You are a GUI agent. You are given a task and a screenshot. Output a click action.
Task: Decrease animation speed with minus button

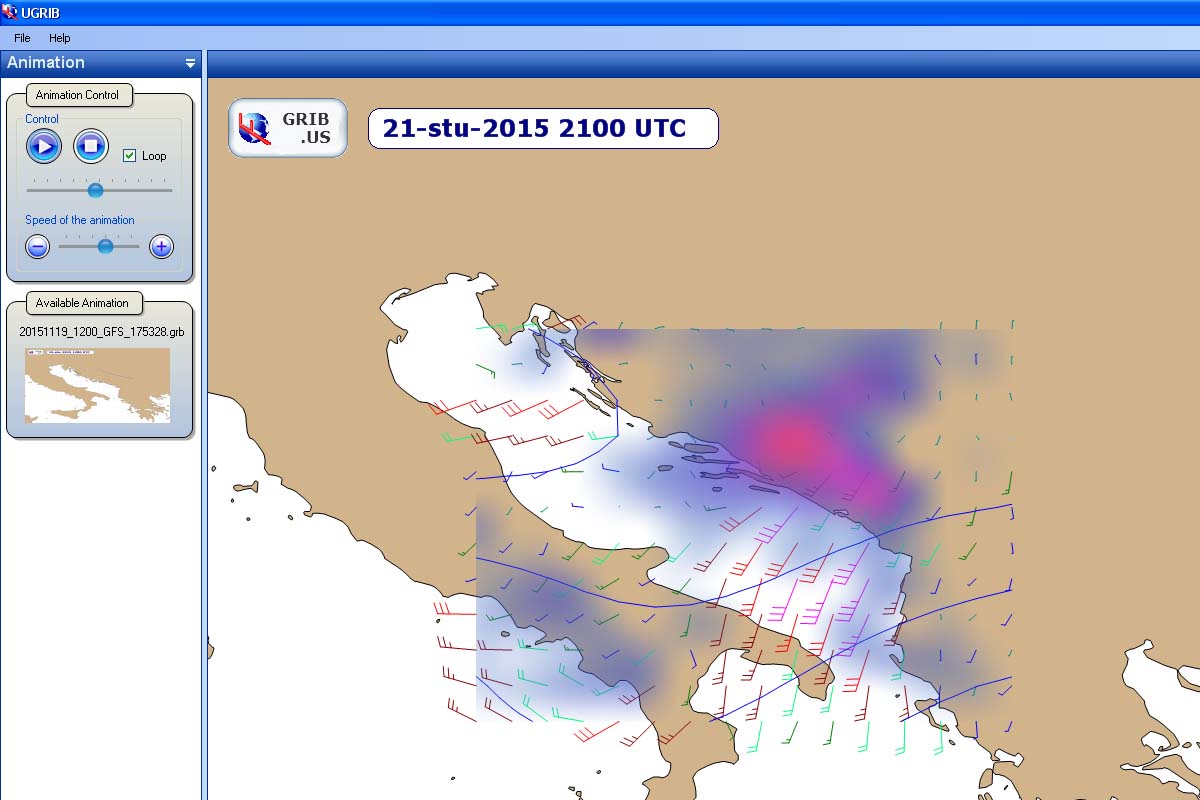tap(37, 246)
